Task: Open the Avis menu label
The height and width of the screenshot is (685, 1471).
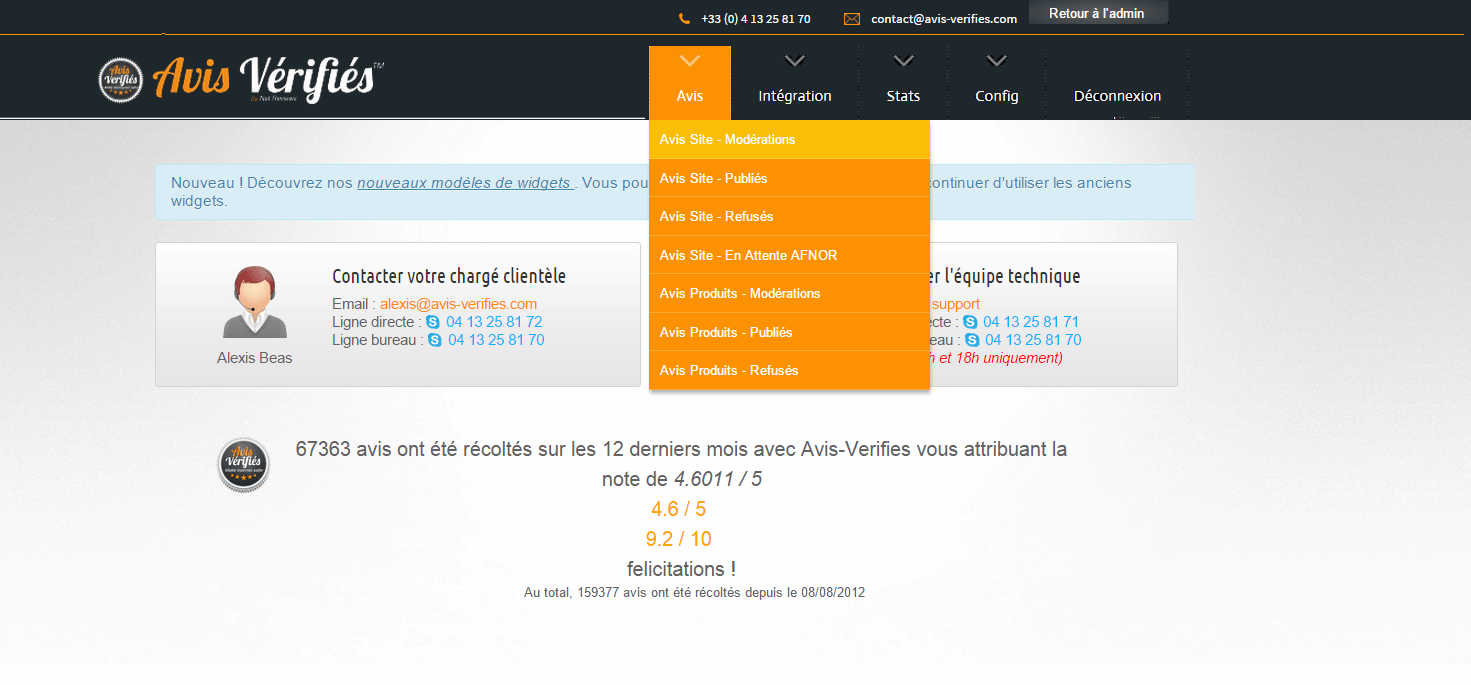Action: (690, 96)
